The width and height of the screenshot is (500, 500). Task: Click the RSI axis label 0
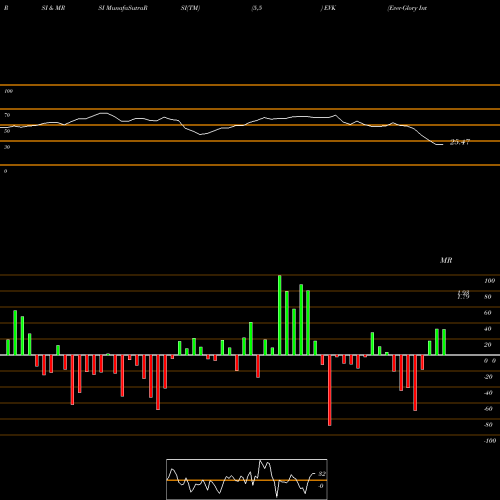point(5,171)
